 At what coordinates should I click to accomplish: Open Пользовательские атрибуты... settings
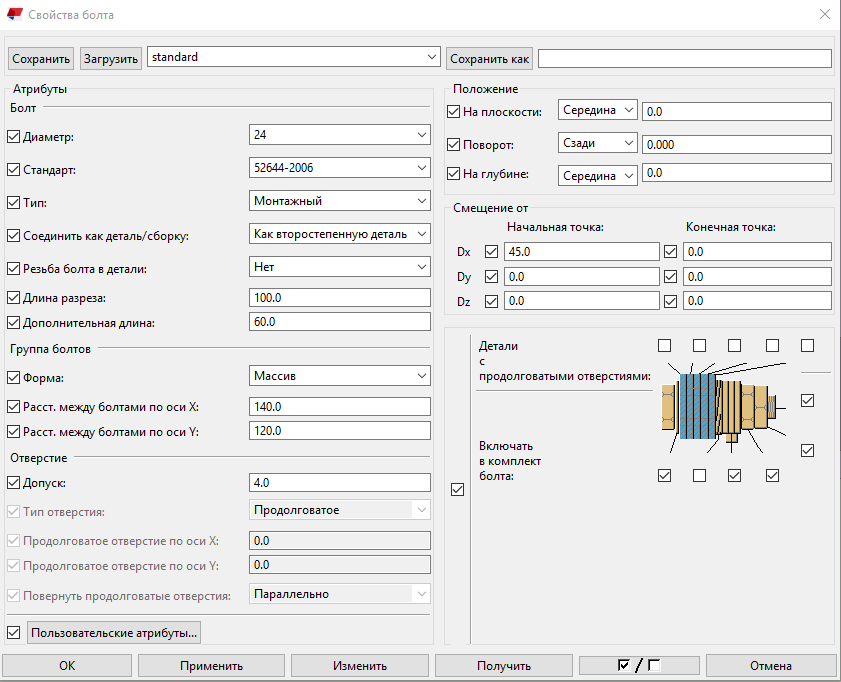pyautogui.click(x=115, y=632)
